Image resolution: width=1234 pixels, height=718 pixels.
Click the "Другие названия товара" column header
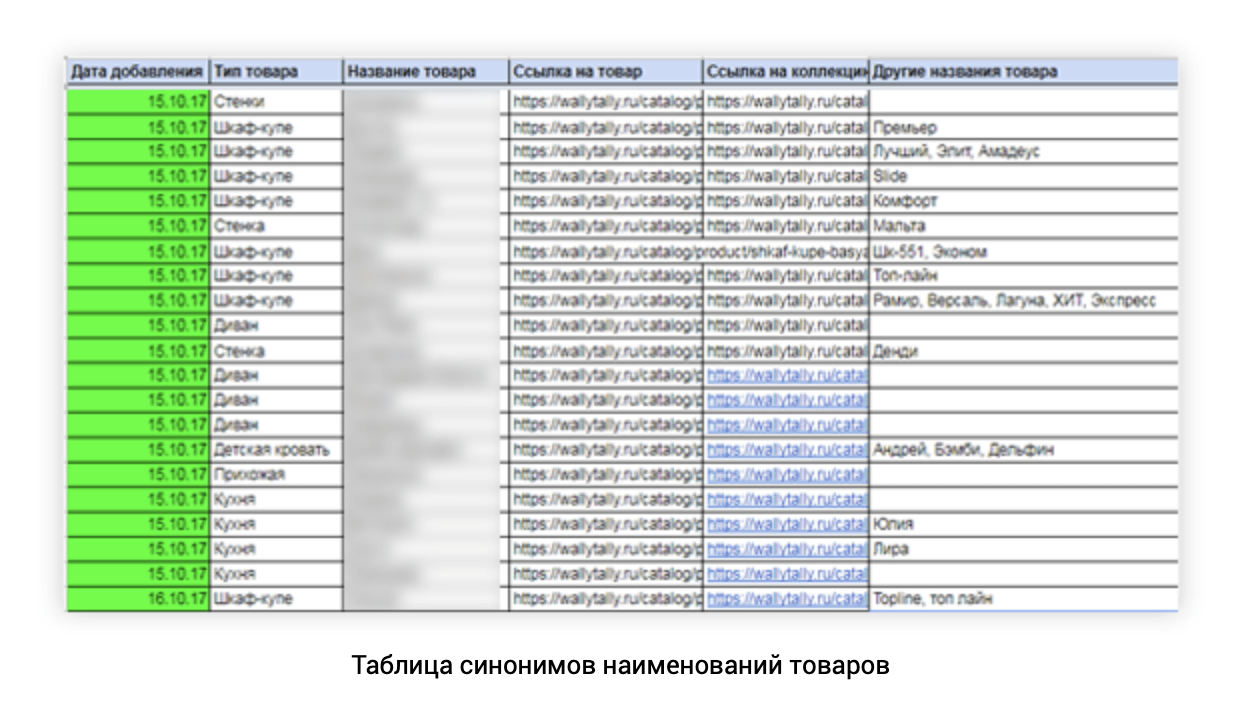point(1023,72)
